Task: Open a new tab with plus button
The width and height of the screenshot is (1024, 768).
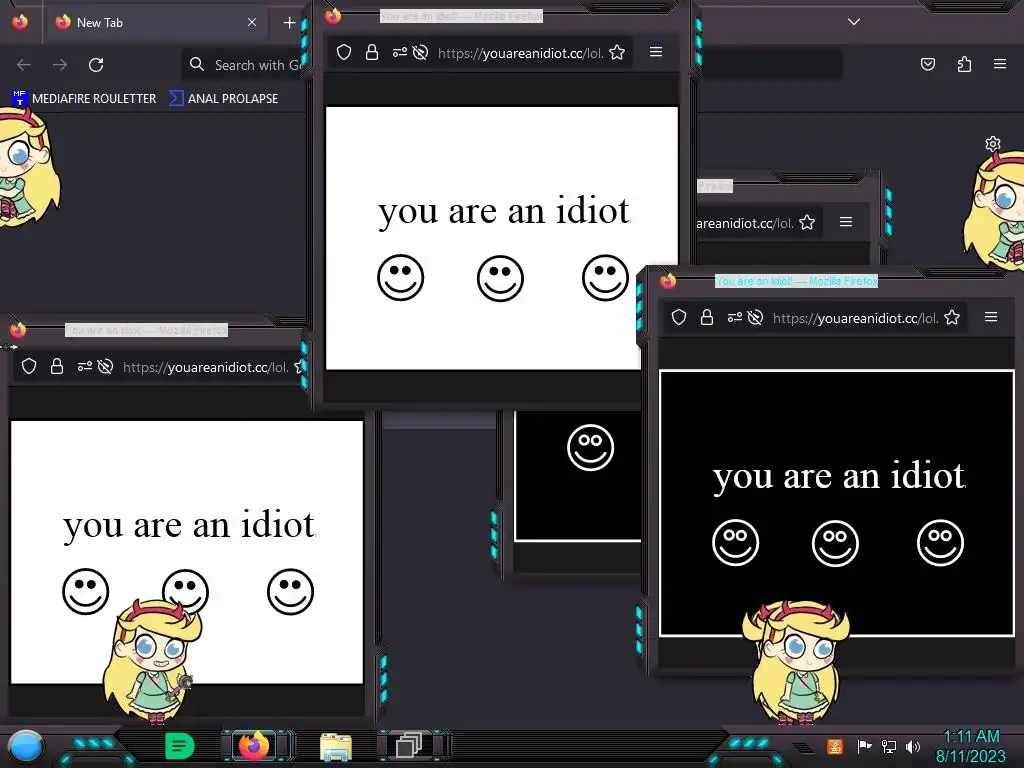Action: [289, 23]
